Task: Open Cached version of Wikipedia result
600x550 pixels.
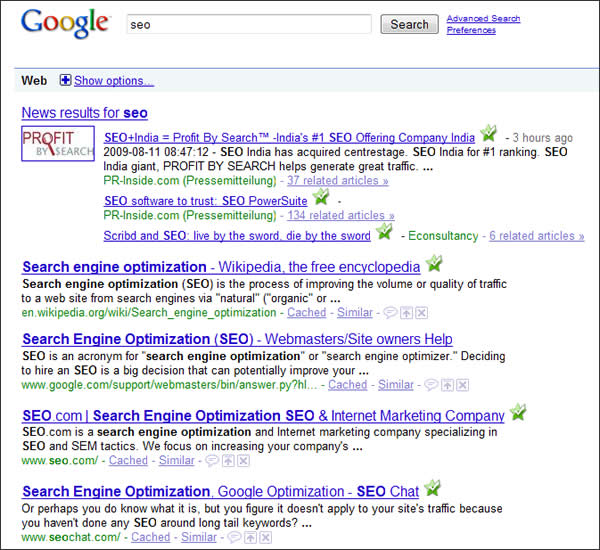Action: tap(306, 313)
